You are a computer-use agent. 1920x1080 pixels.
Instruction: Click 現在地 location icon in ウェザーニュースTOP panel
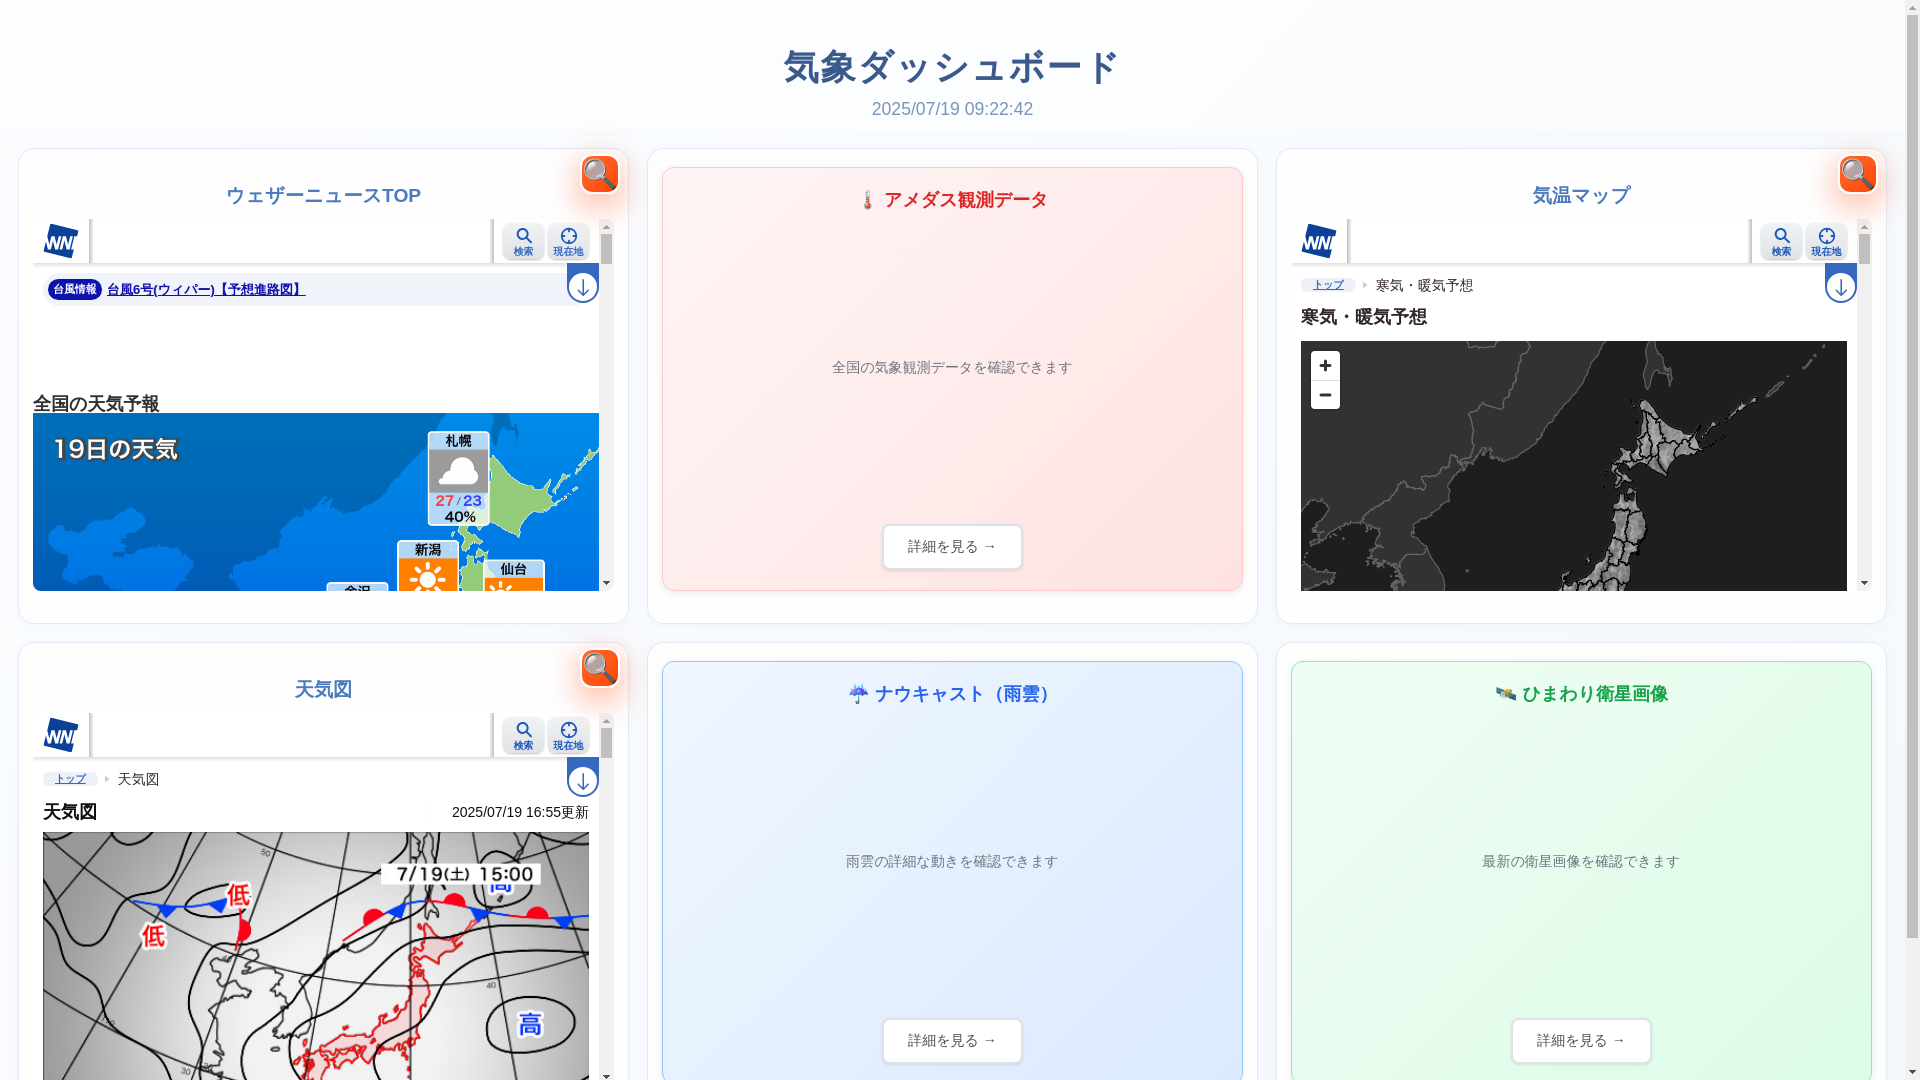568,242
